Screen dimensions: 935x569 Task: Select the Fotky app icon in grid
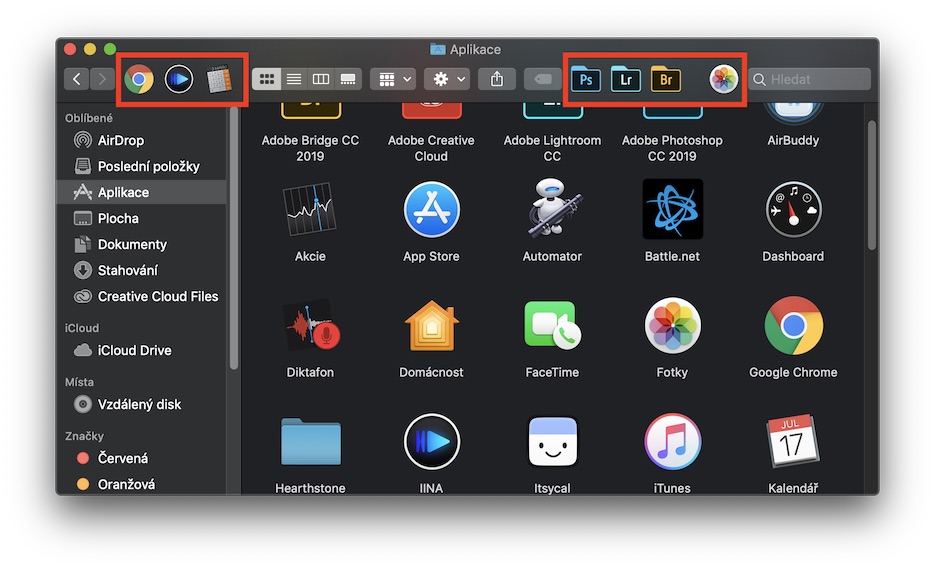(x=673, y=326)
